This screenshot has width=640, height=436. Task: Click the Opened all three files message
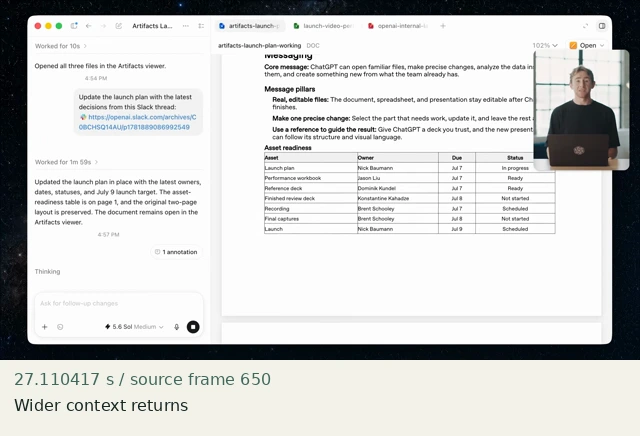[x=100, y=66]
